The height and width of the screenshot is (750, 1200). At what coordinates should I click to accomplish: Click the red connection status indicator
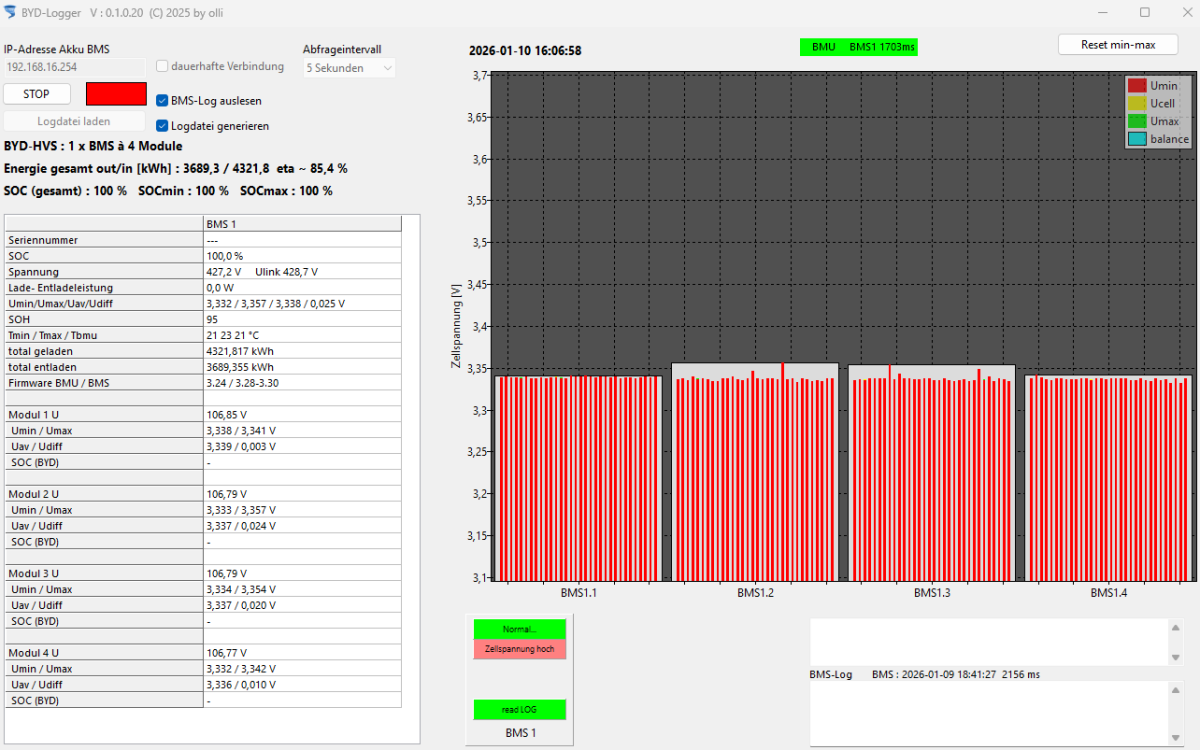pyautogui.click(x=116, y=94)
